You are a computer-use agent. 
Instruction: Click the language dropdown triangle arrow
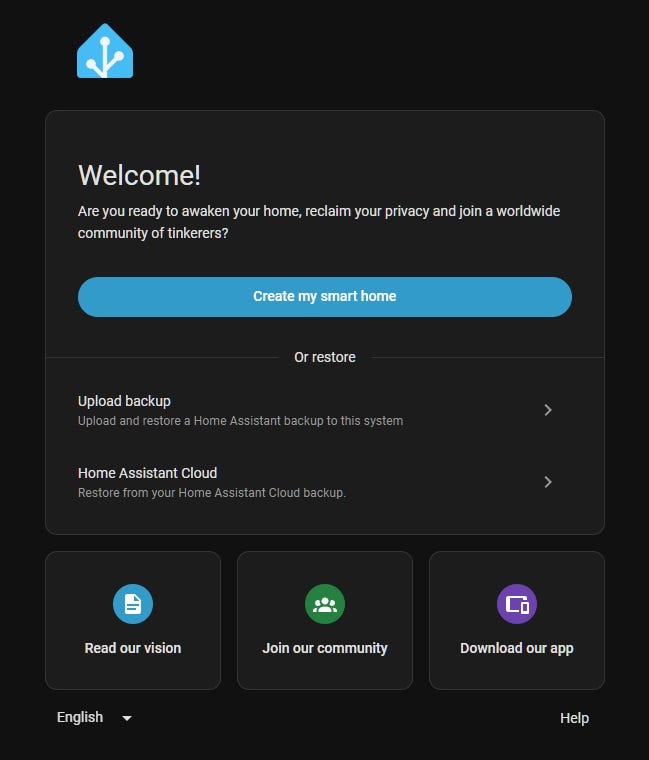(127, 718)
